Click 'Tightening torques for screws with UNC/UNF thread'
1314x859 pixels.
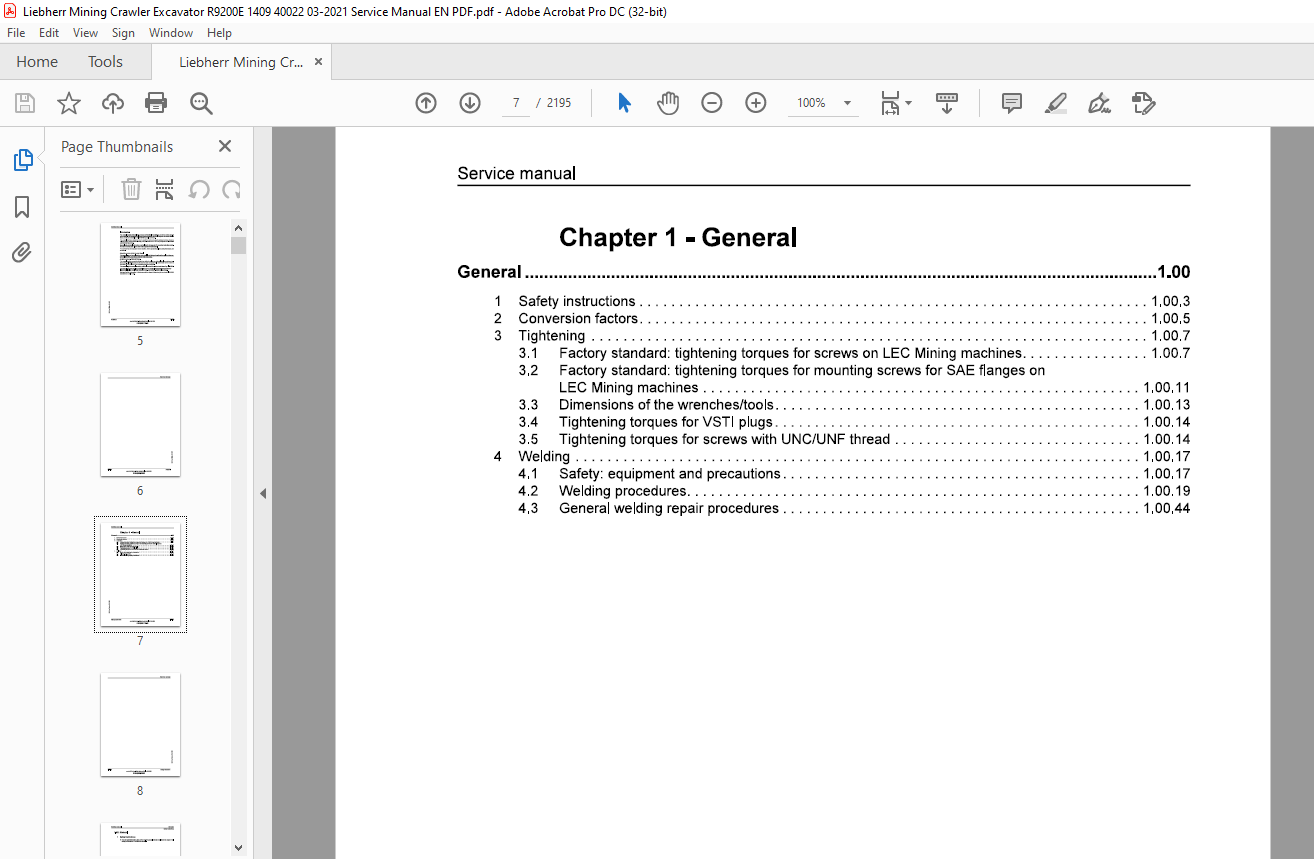724,439
